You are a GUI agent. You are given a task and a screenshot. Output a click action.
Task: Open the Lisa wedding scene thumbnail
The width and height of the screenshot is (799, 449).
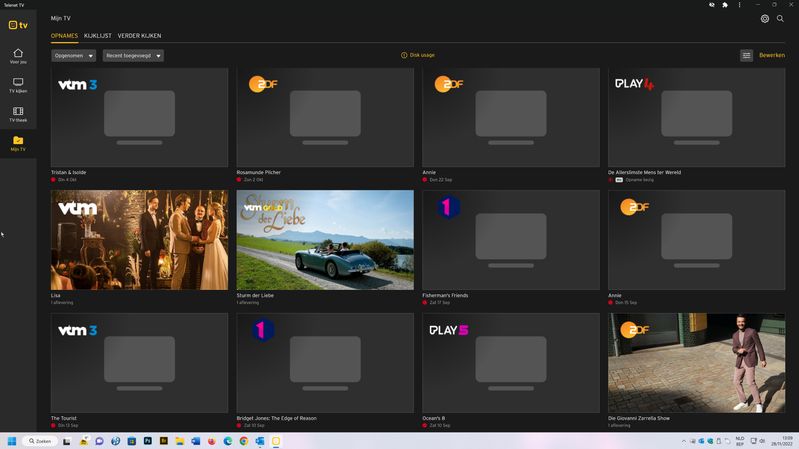(139, 240)
